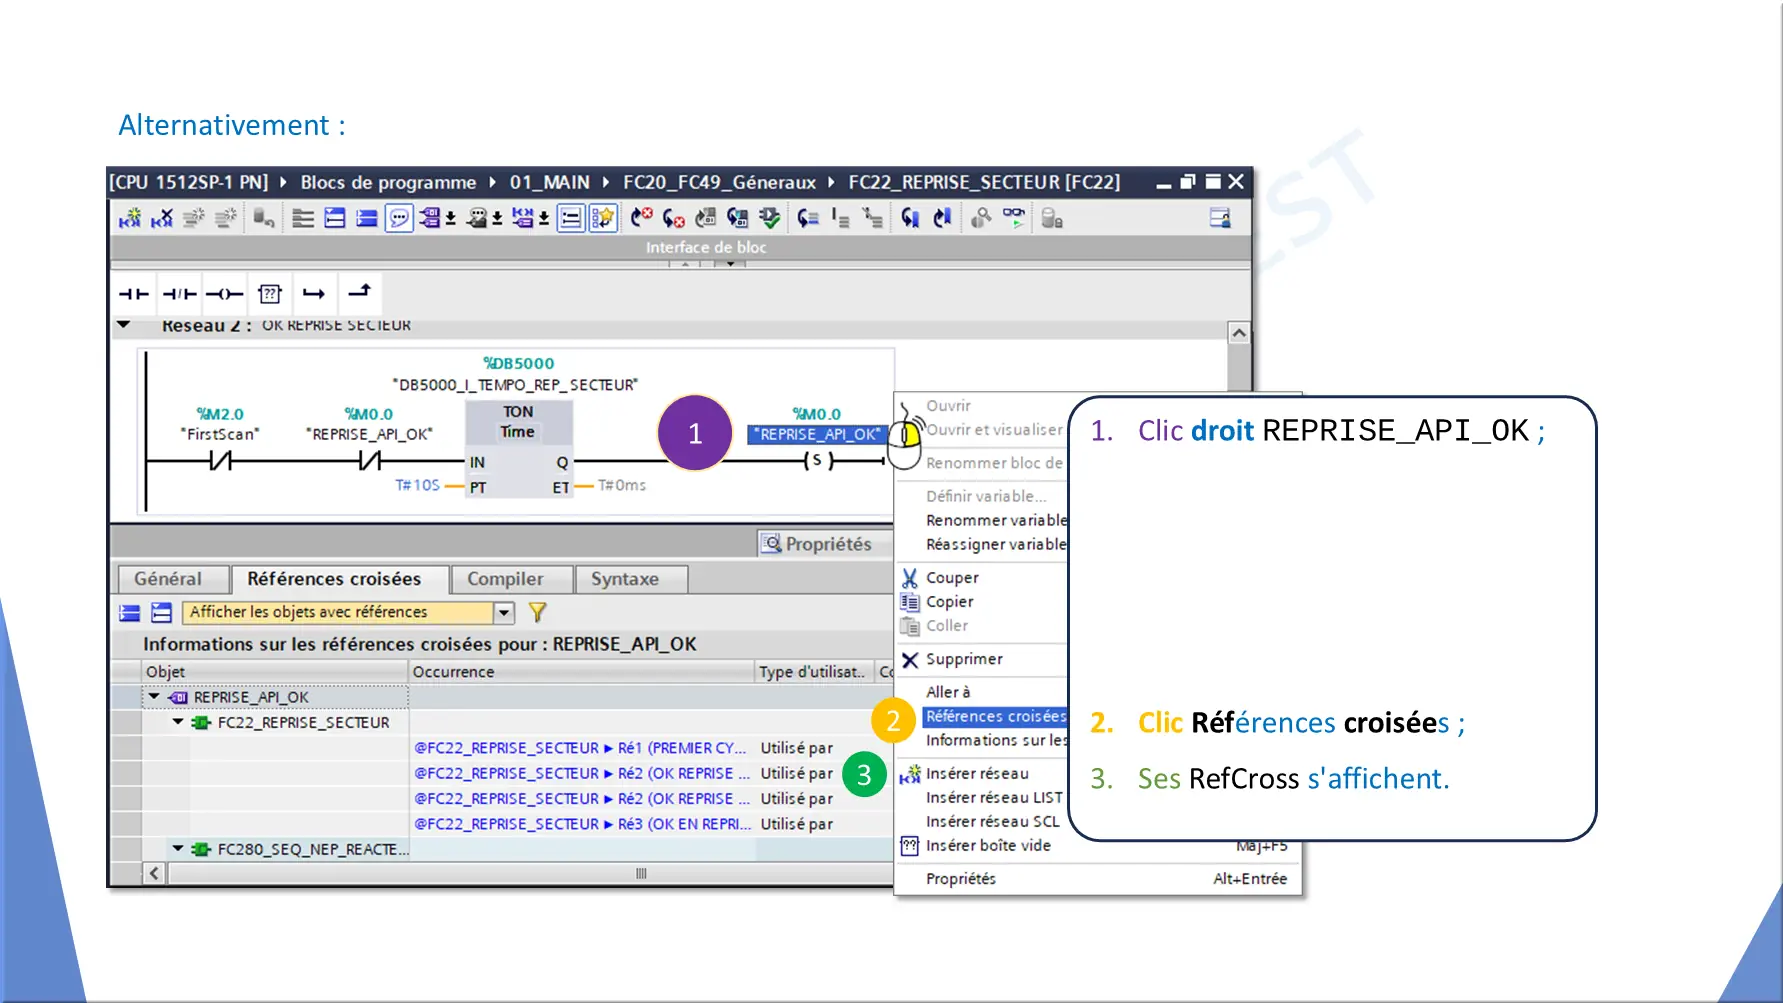Choose Insérer réseau from context menu
The width and height of the screenshot is (1783, 1003).
tap(977, 774)
